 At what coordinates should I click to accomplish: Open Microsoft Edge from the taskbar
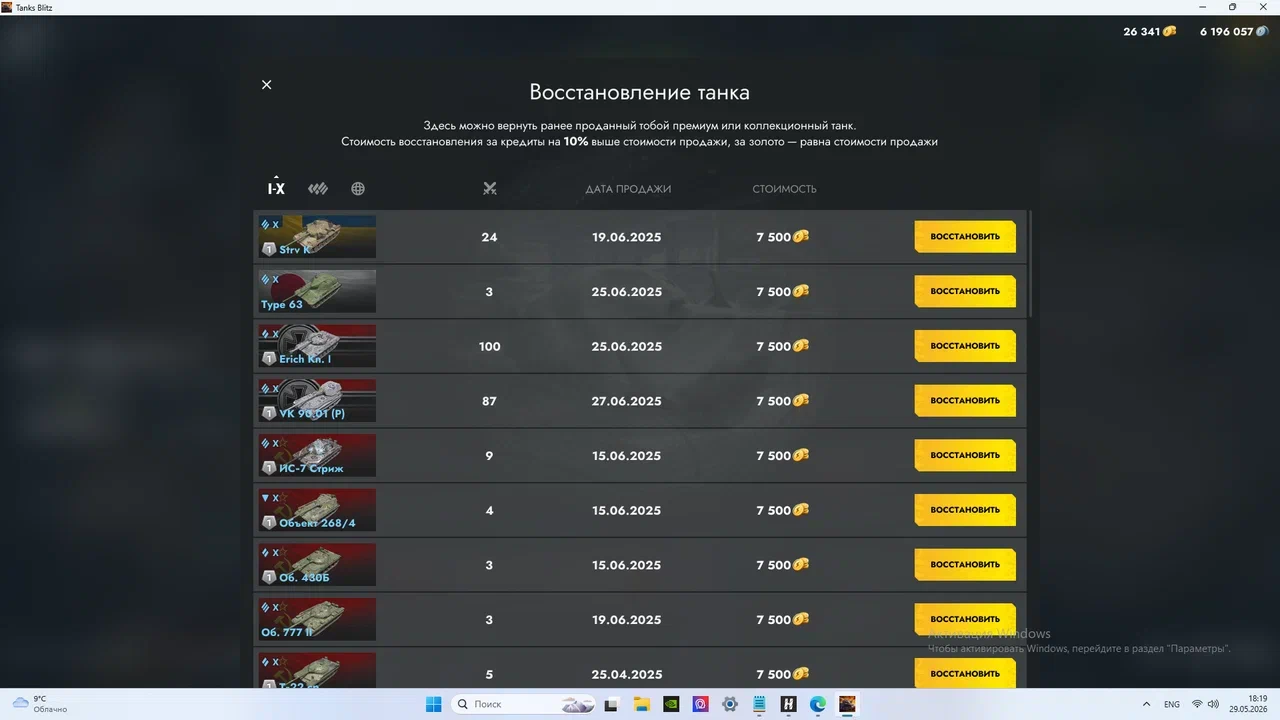pos(818,704)
